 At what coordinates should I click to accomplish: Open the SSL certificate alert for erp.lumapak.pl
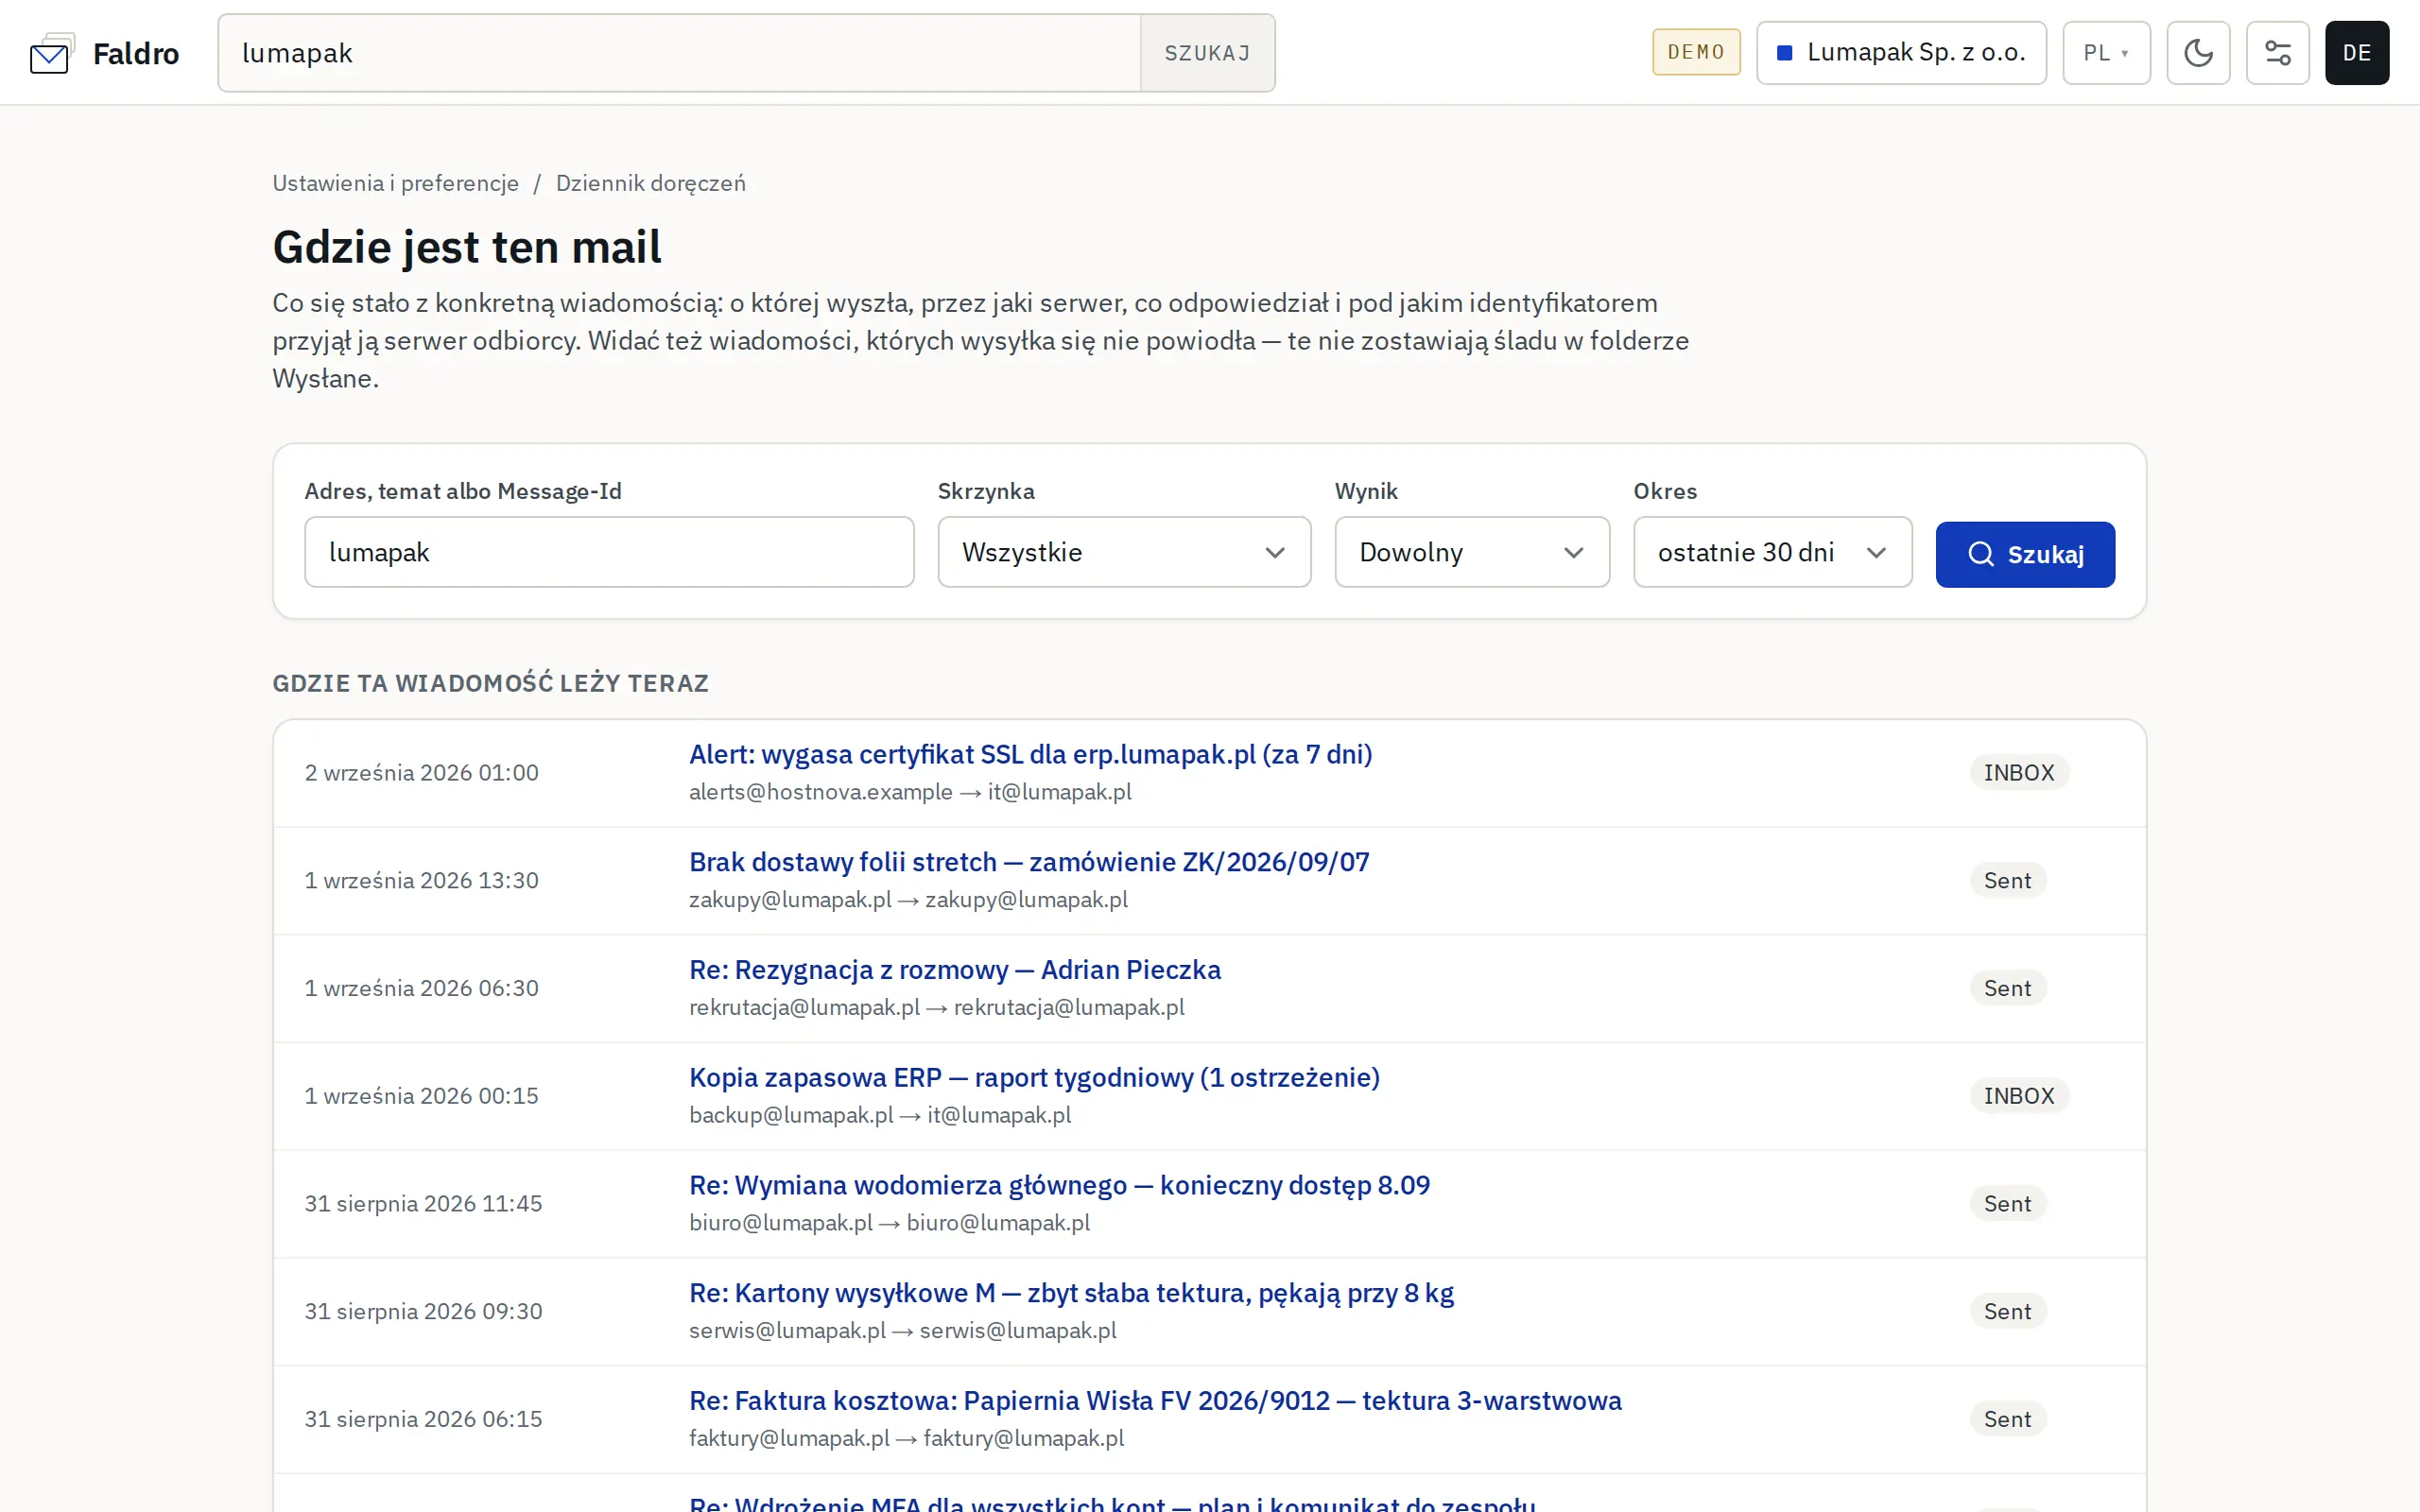(x=1030, y=755)
